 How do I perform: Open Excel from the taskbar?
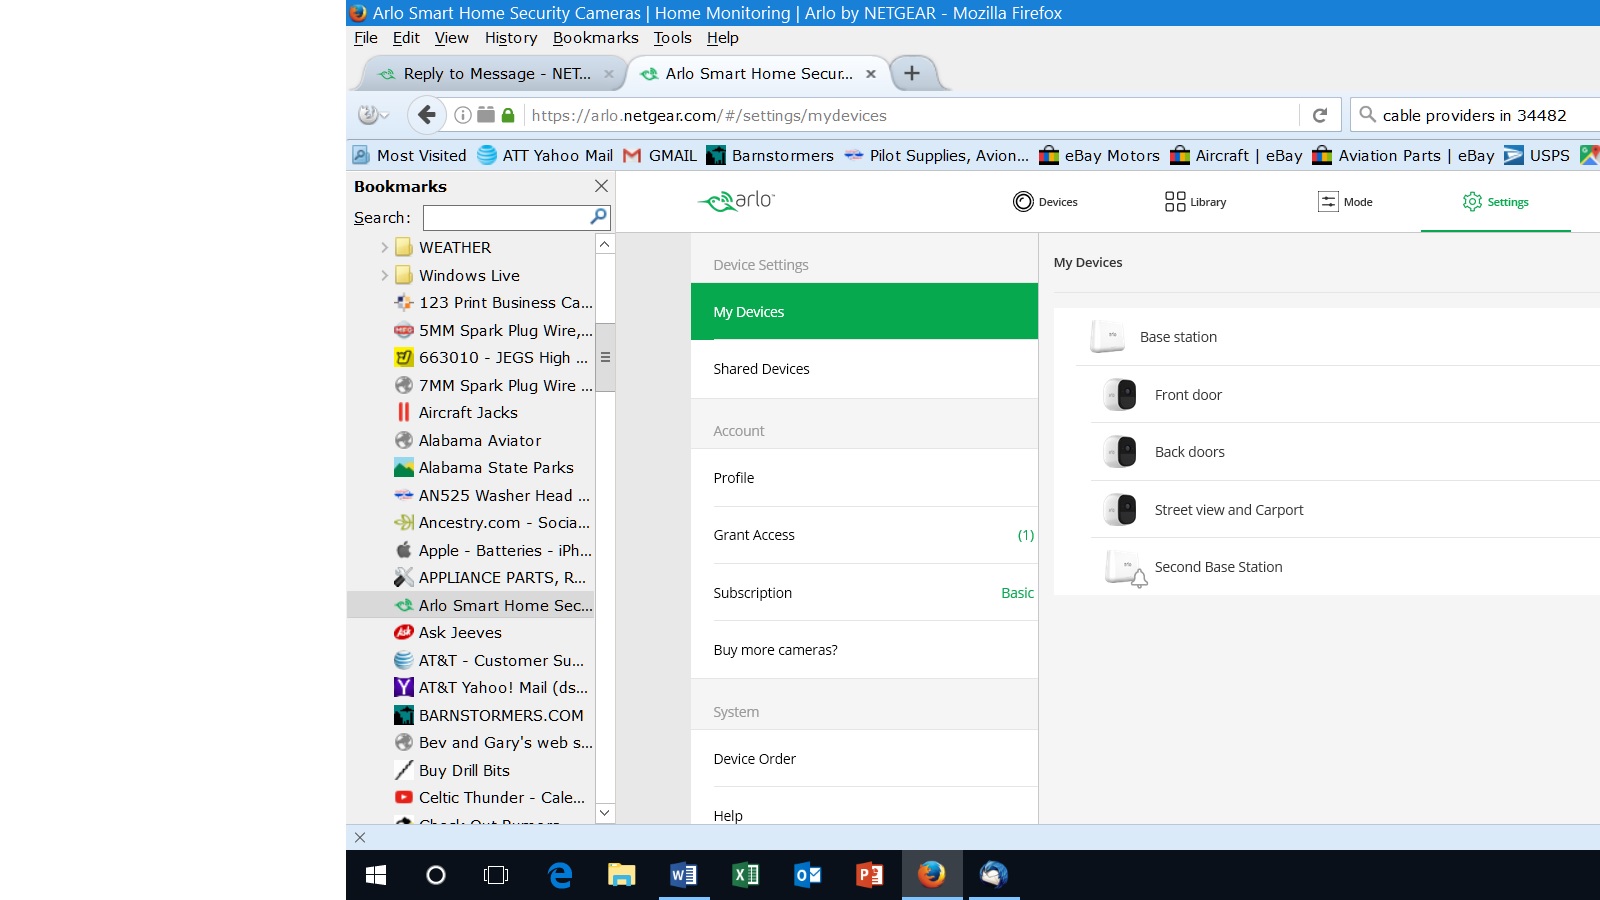(x=746, y=875)
